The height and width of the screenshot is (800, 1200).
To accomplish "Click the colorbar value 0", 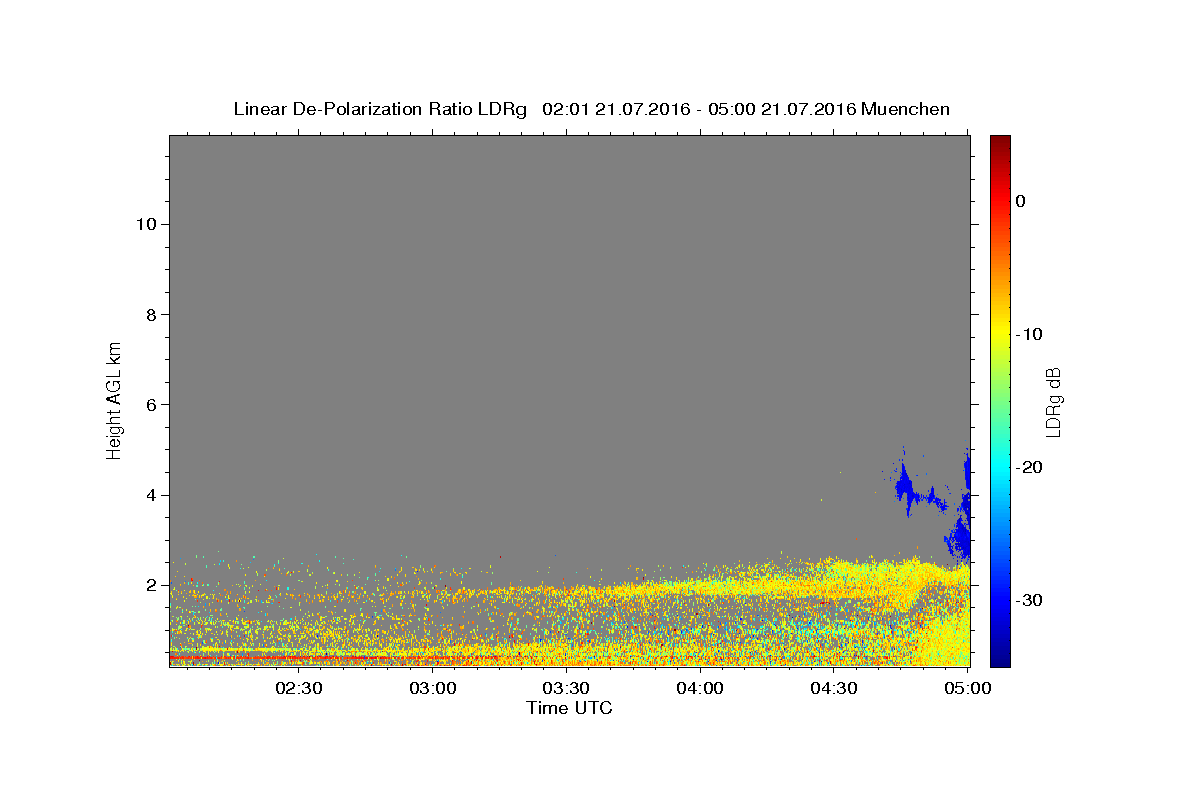I will [x=1020, y=201].
